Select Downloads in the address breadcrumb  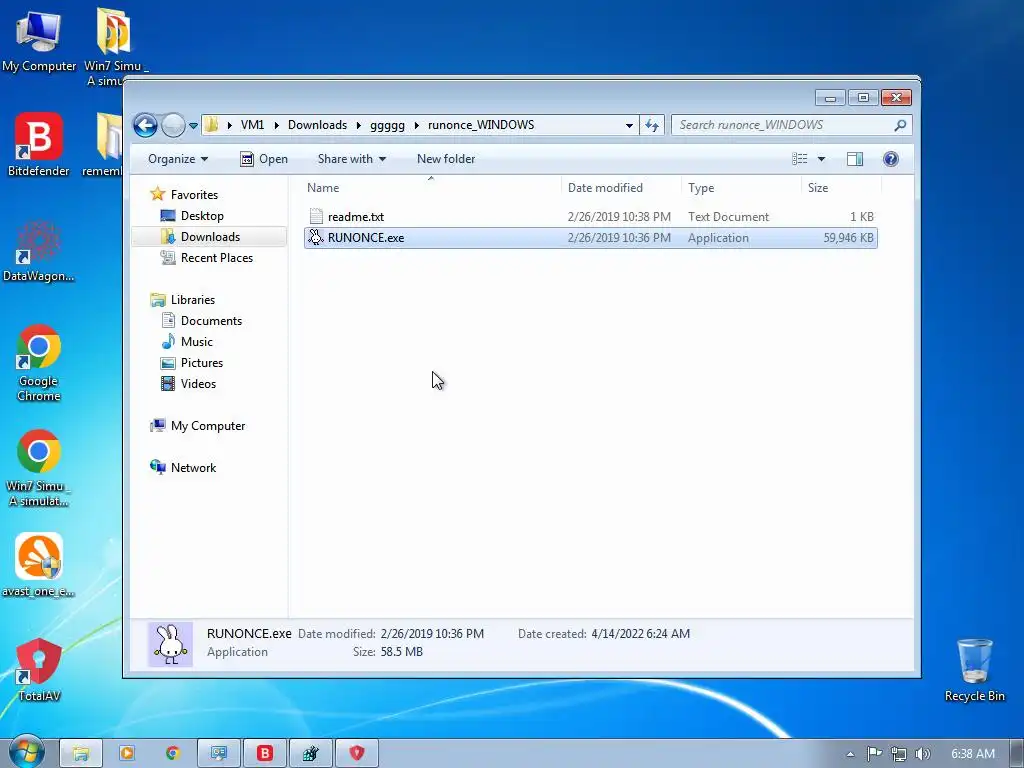point(317,125)
